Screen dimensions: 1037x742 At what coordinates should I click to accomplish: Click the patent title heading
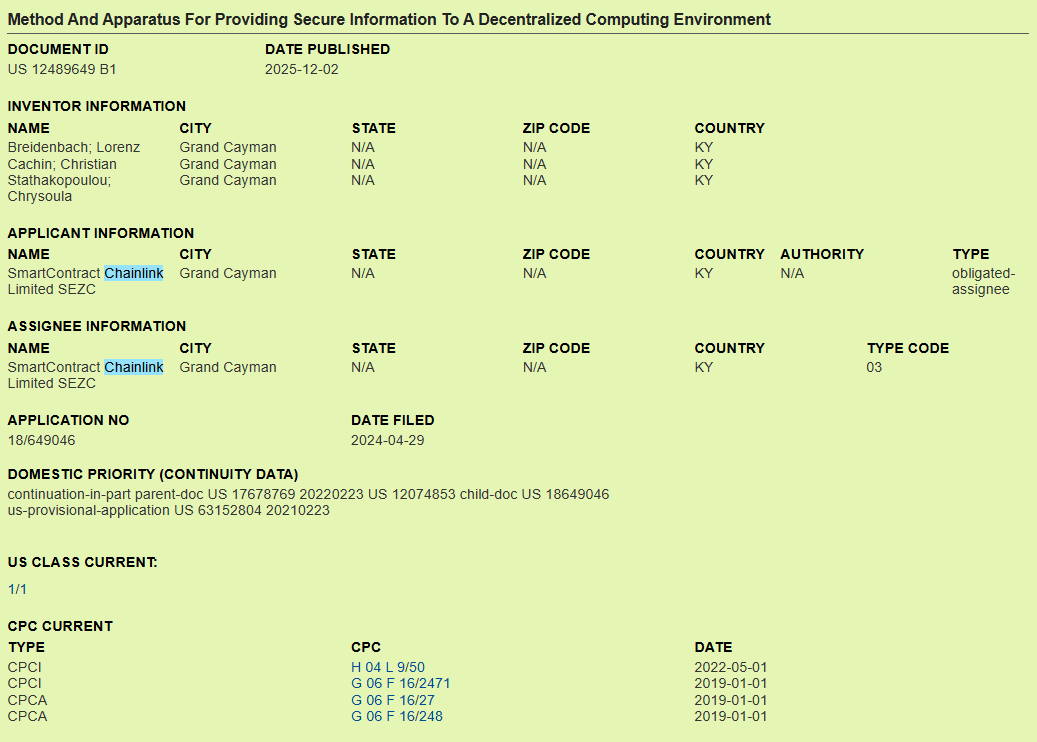click(389, 19)
